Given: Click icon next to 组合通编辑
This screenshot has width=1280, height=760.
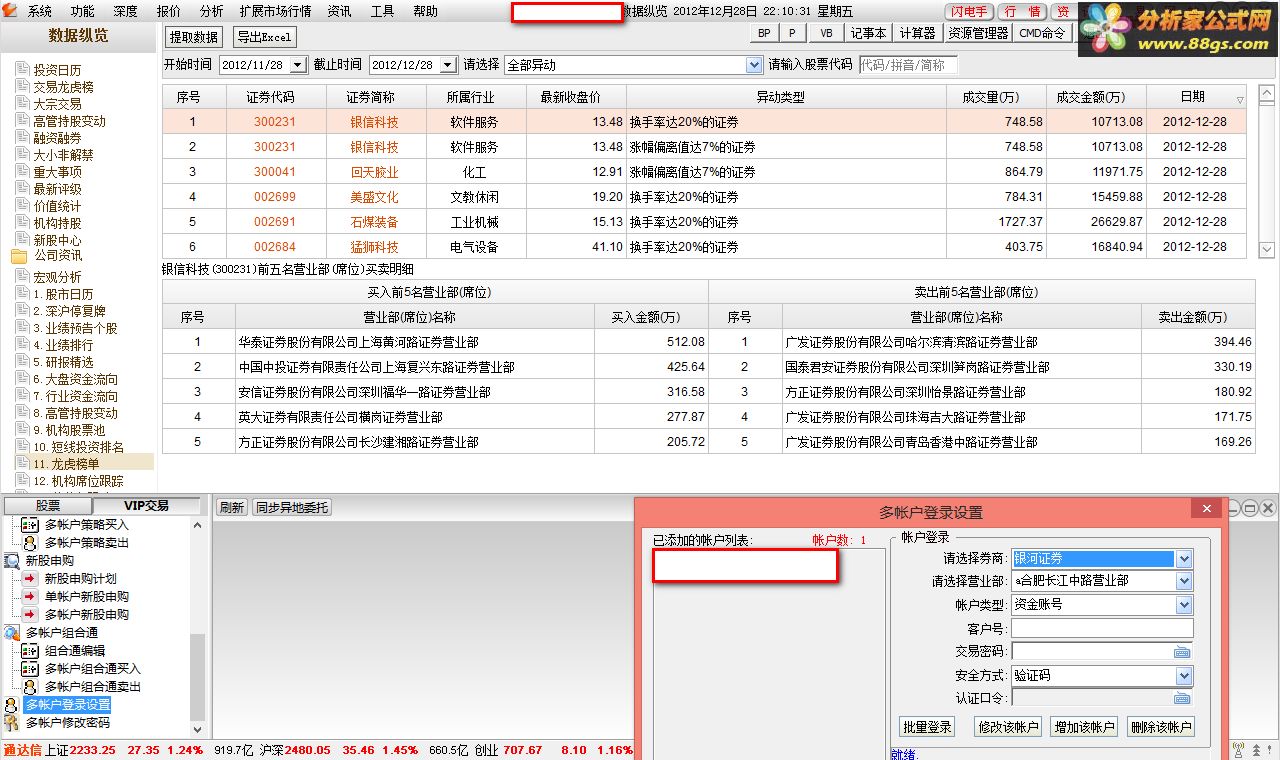Looking at the screenshot, I should (30, 651).
